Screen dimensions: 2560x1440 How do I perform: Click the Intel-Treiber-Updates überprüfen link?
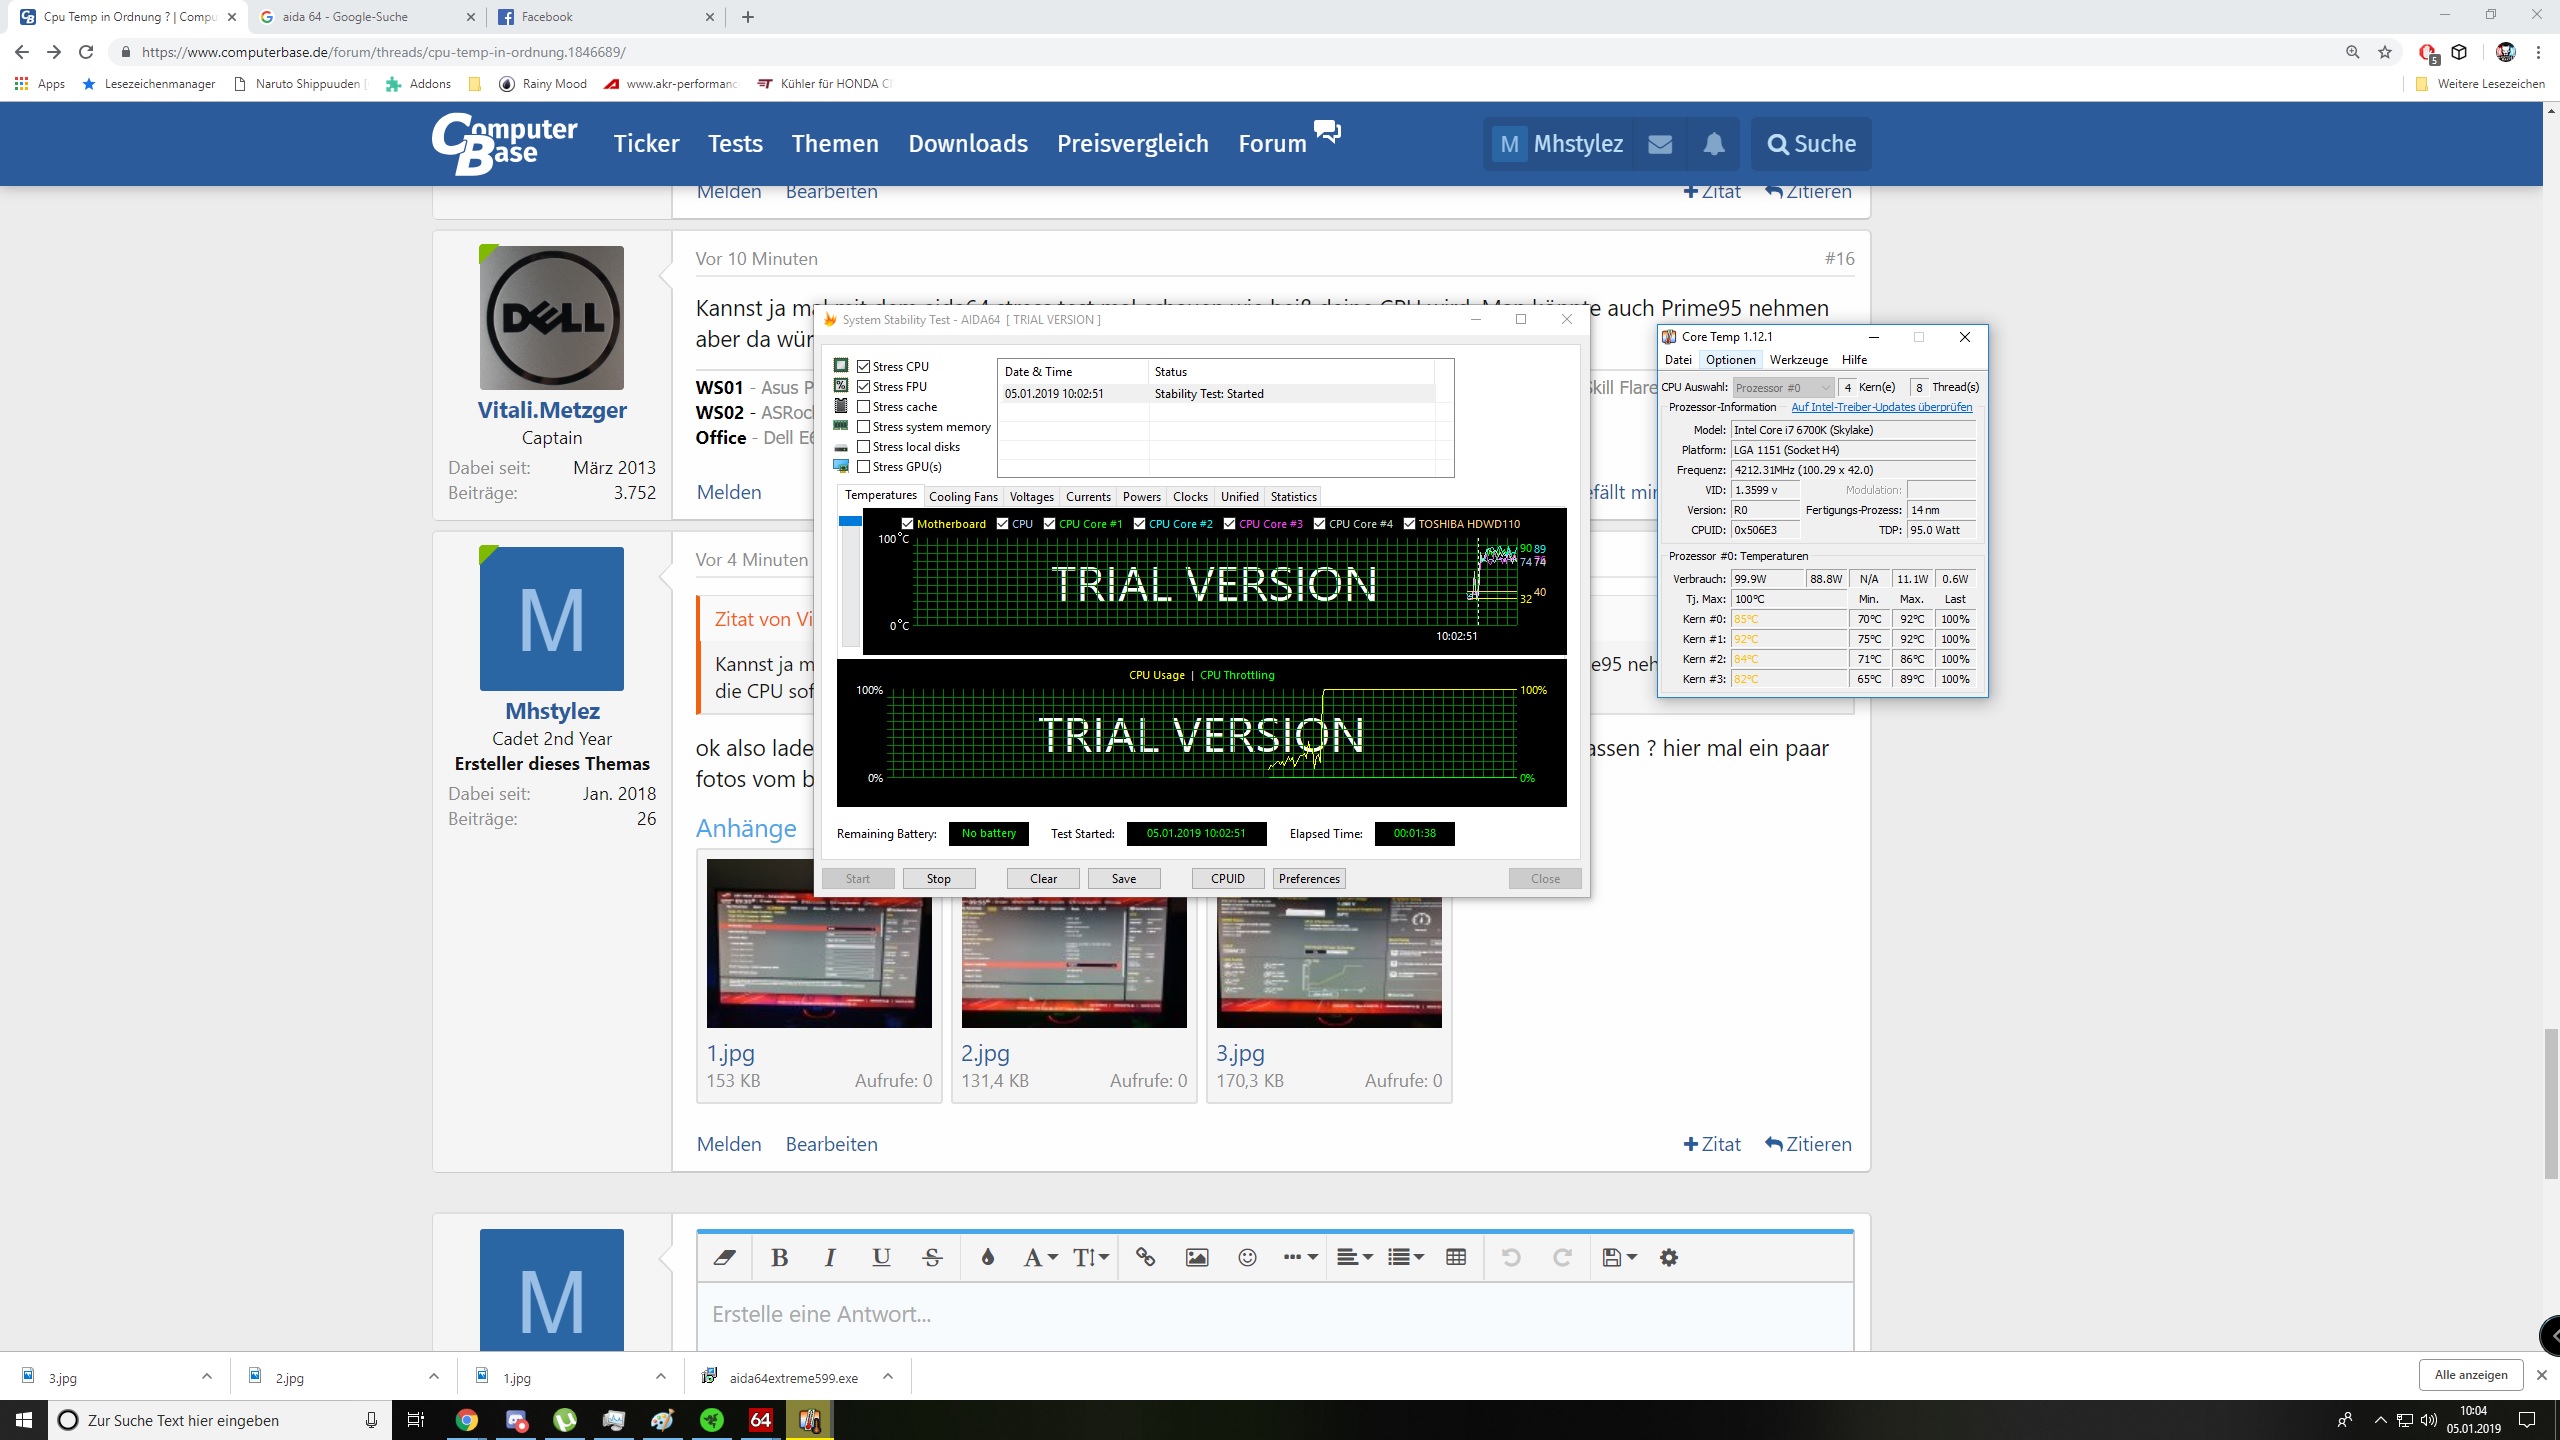pyautogui.click(x=1881, y=407)
